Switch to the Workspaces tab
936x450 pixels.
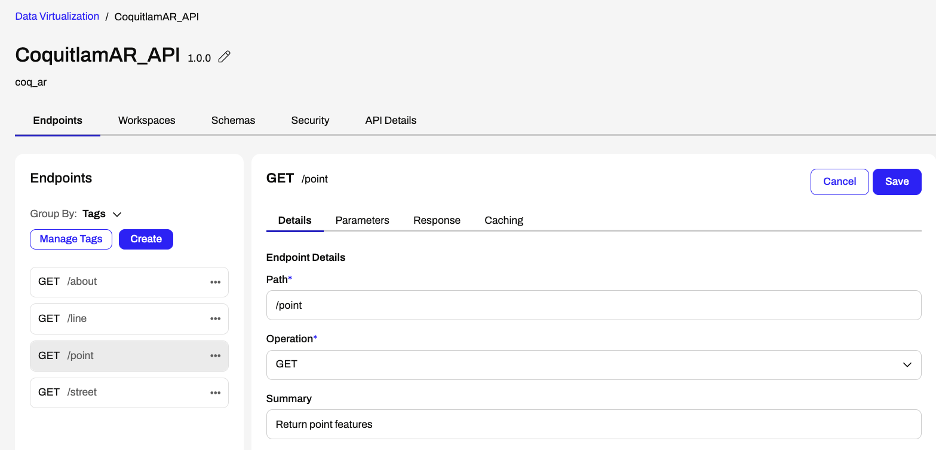click(146, 120)
